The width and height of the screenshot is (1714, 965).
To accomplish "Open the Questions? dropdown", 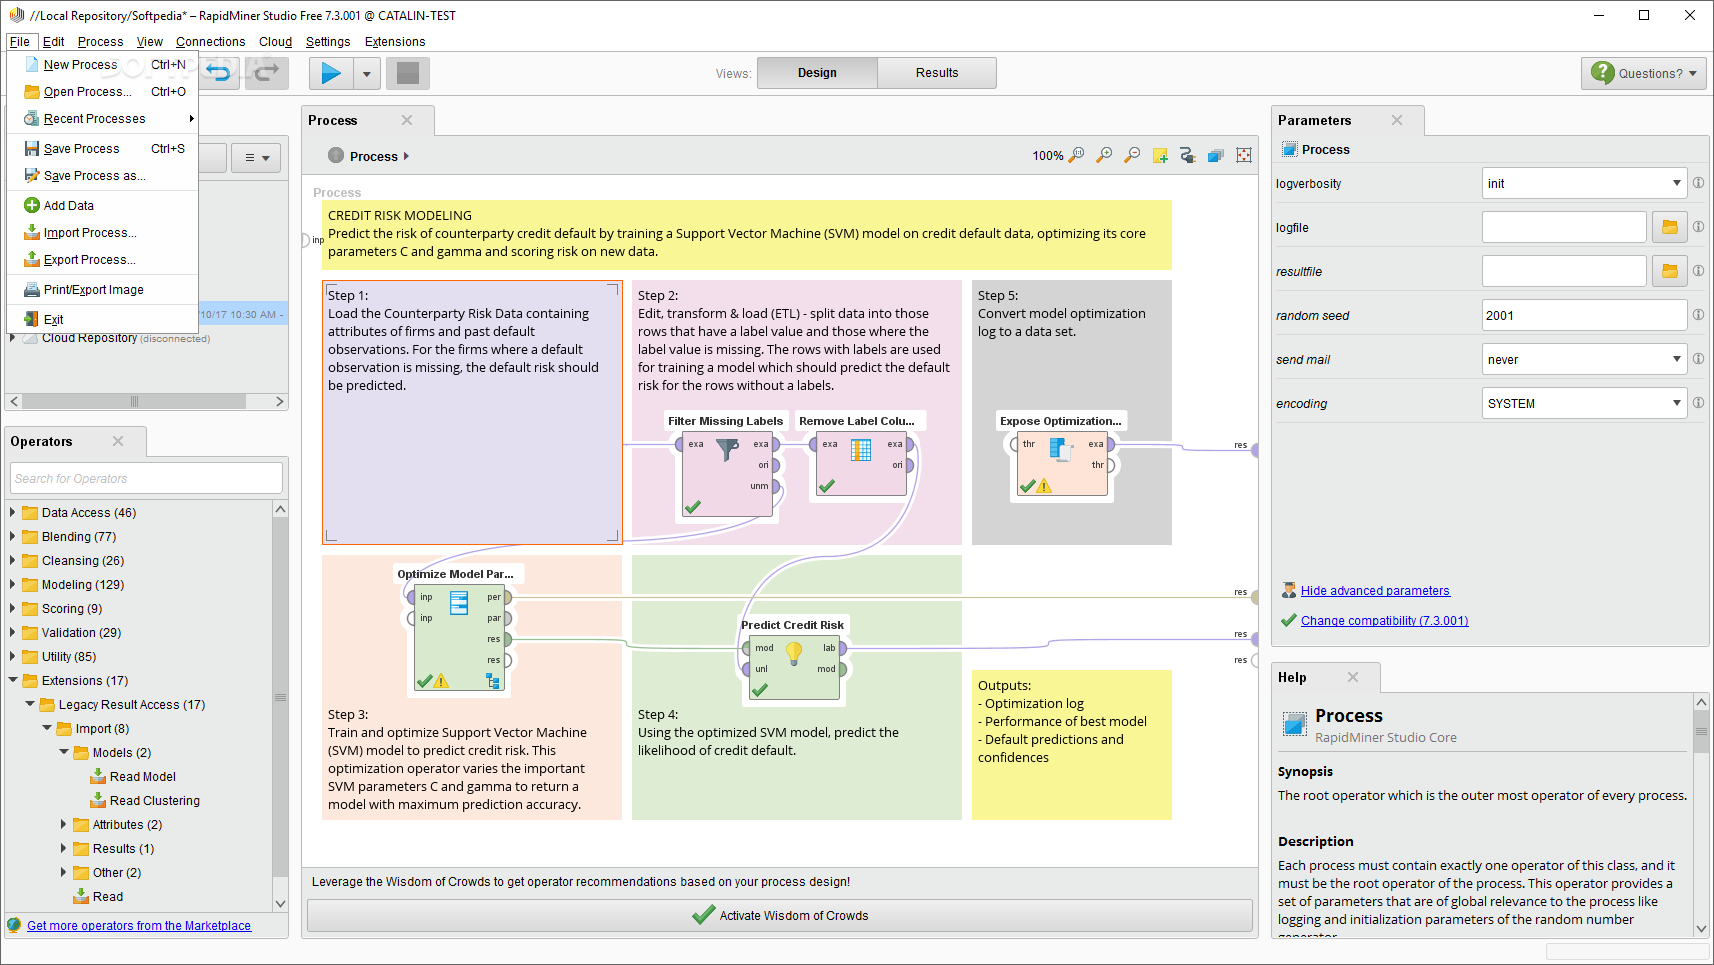I will [1644, 73].
